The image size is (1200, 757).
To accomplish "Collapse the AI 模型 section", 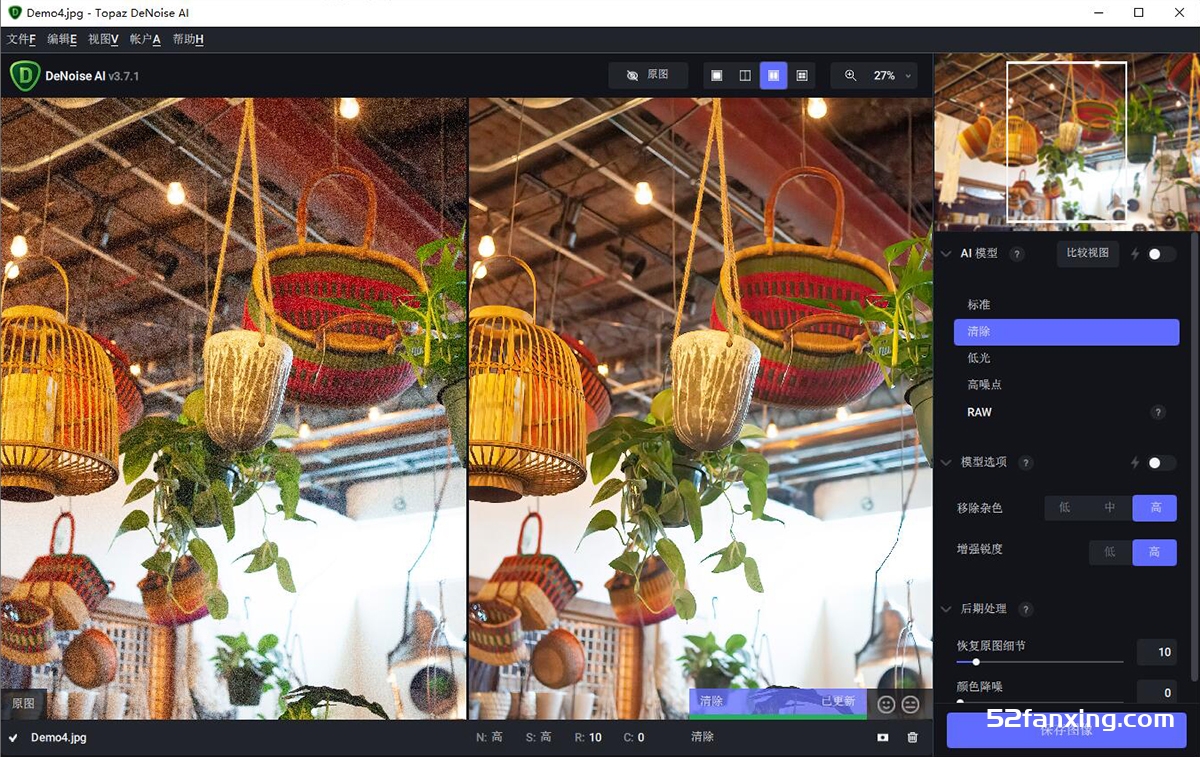I will [946, 254].
